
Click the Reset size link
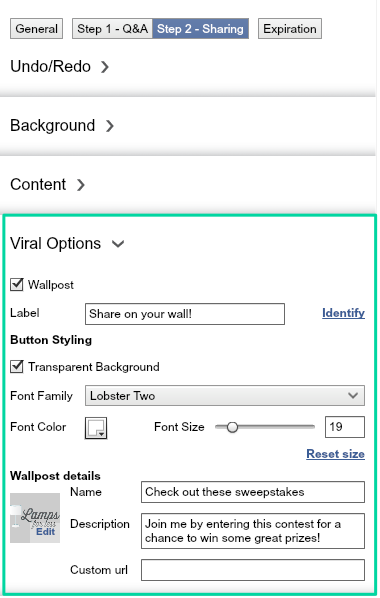[335, 454]
